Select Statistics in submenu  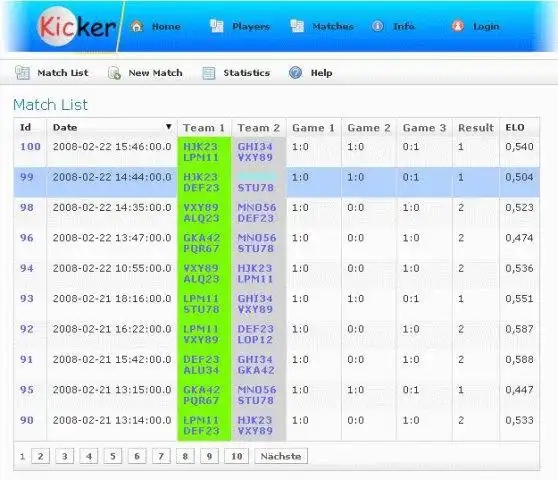(247, 73)
